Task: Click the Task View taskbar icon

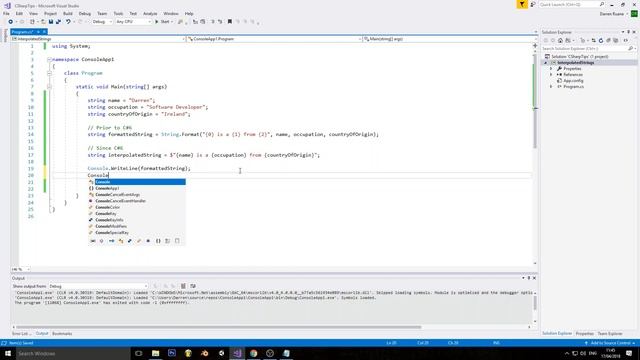Action: (x=139, y=353)
